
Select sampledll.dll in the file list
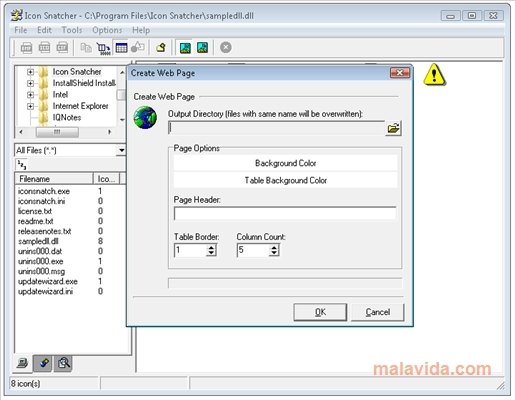tap(38, 241)
